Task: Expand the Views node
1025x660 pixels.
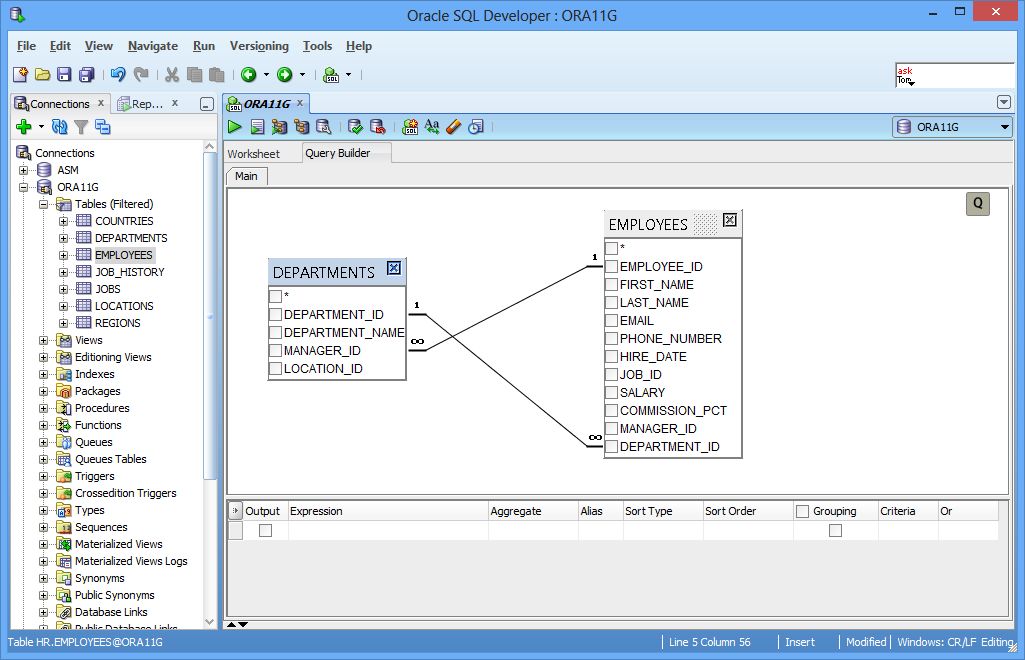Action: point(43,340)
